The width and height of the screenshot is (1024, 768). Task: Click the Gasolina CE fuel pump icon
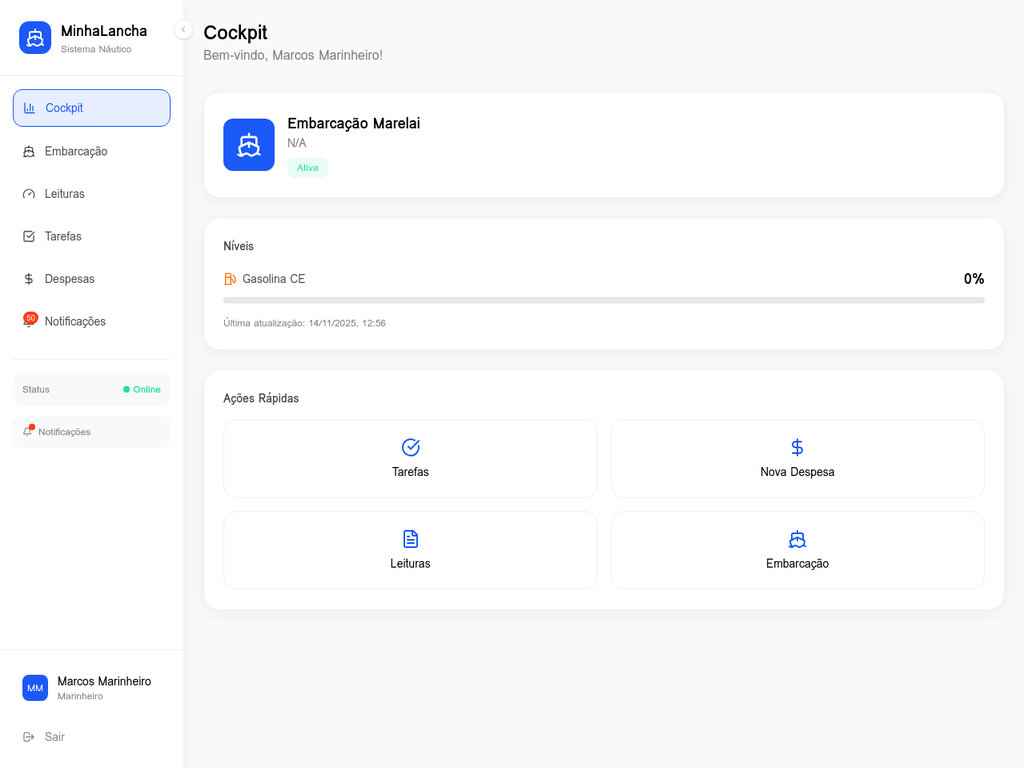[x=230, y=279]
